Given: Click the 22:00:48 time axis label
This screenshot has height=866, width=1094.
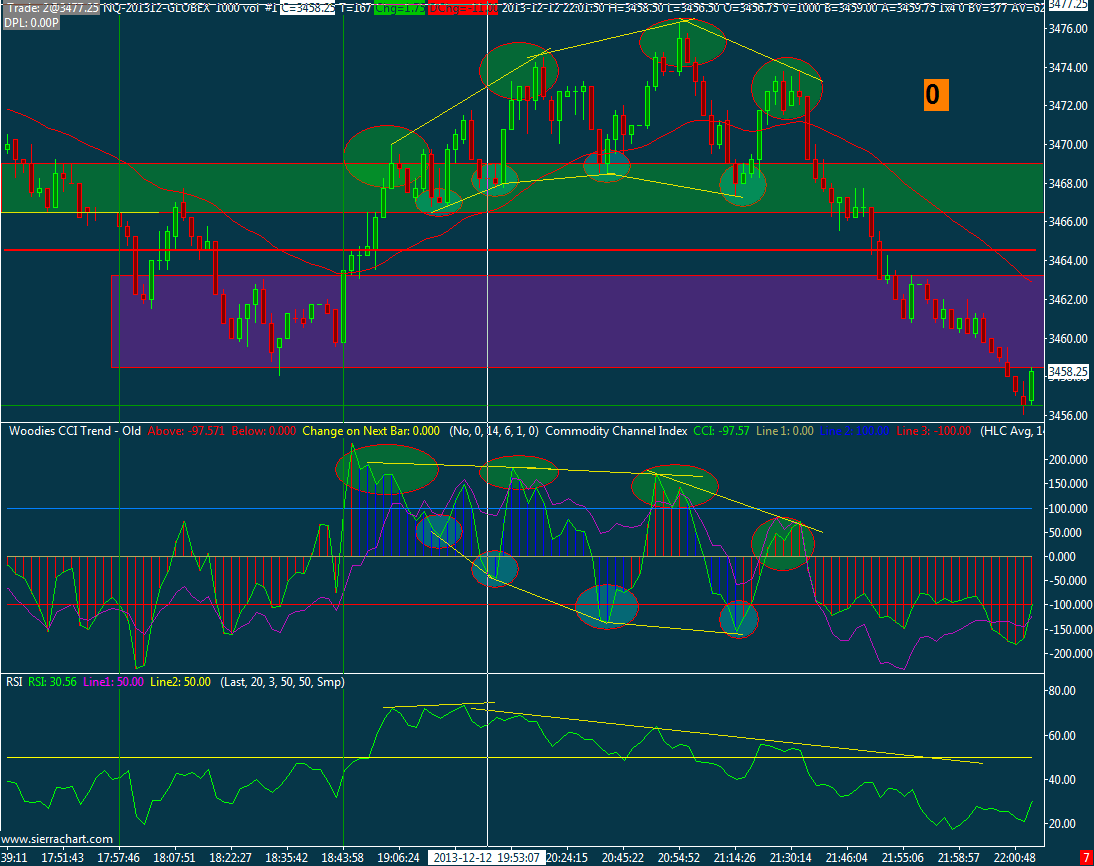Looking at the screenshot, I should (1014, 857).
